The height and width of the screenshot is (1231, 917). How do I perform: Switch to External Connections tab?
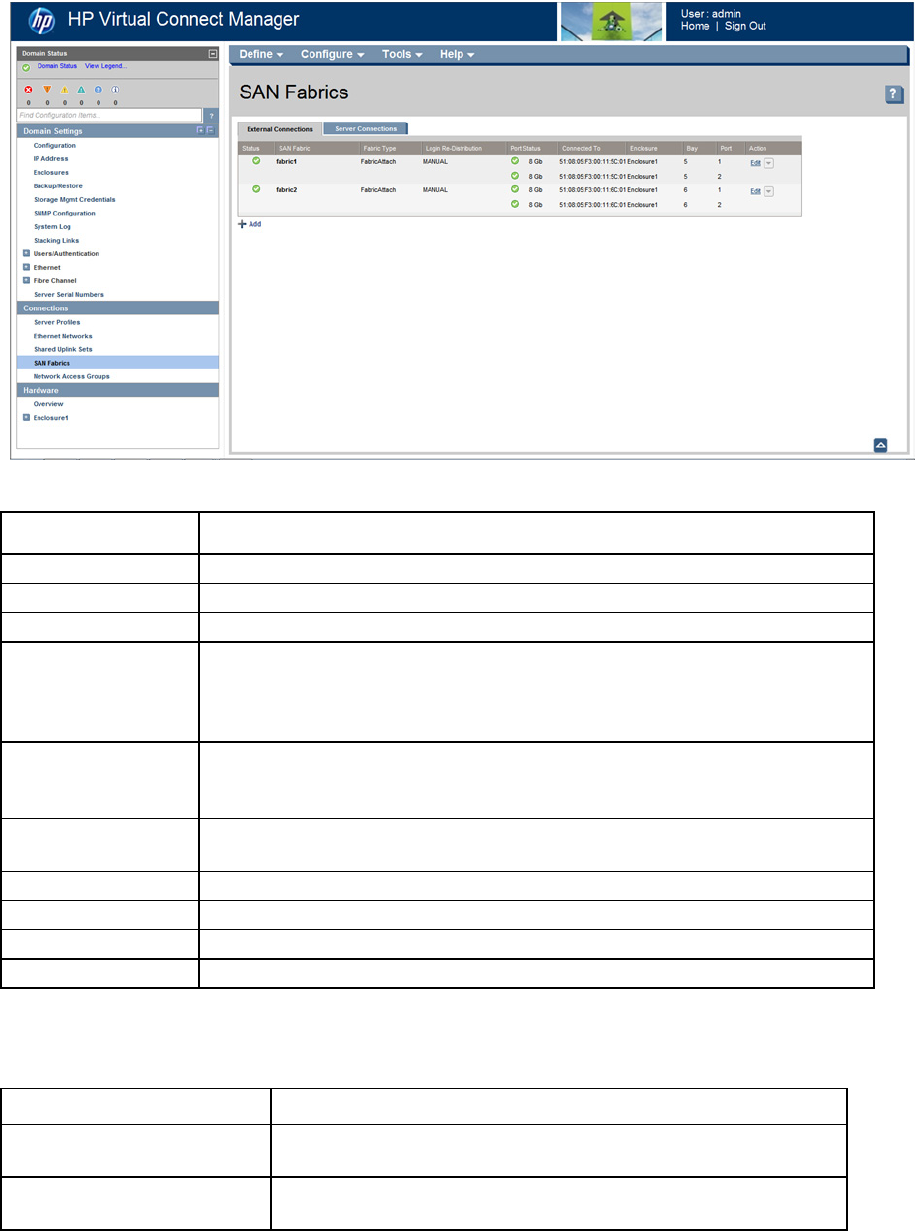[279, 129]
